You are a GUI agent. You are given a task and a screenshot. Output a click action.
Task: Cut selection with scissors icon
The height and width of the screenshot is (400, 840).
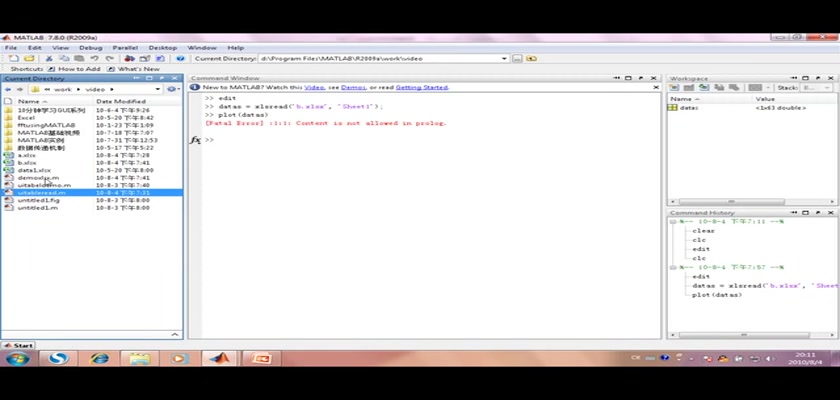tap(49, 58)
